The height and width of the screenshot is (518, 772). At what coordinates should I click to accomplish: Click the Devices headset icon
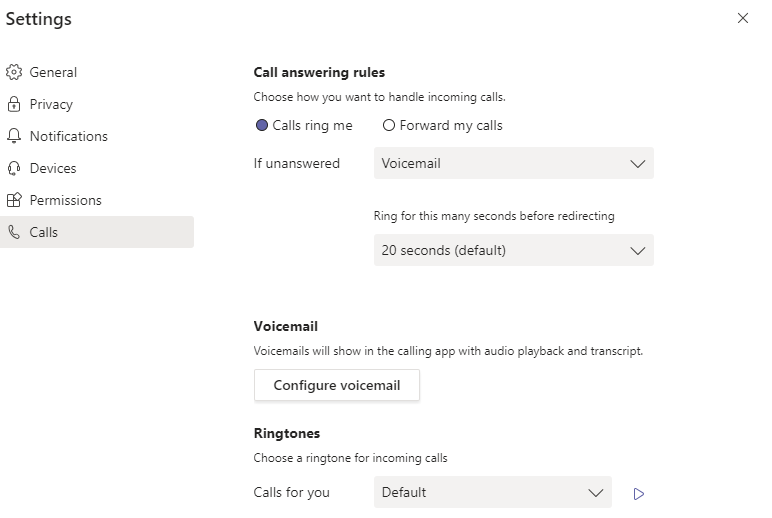click(x=14, y=168)
